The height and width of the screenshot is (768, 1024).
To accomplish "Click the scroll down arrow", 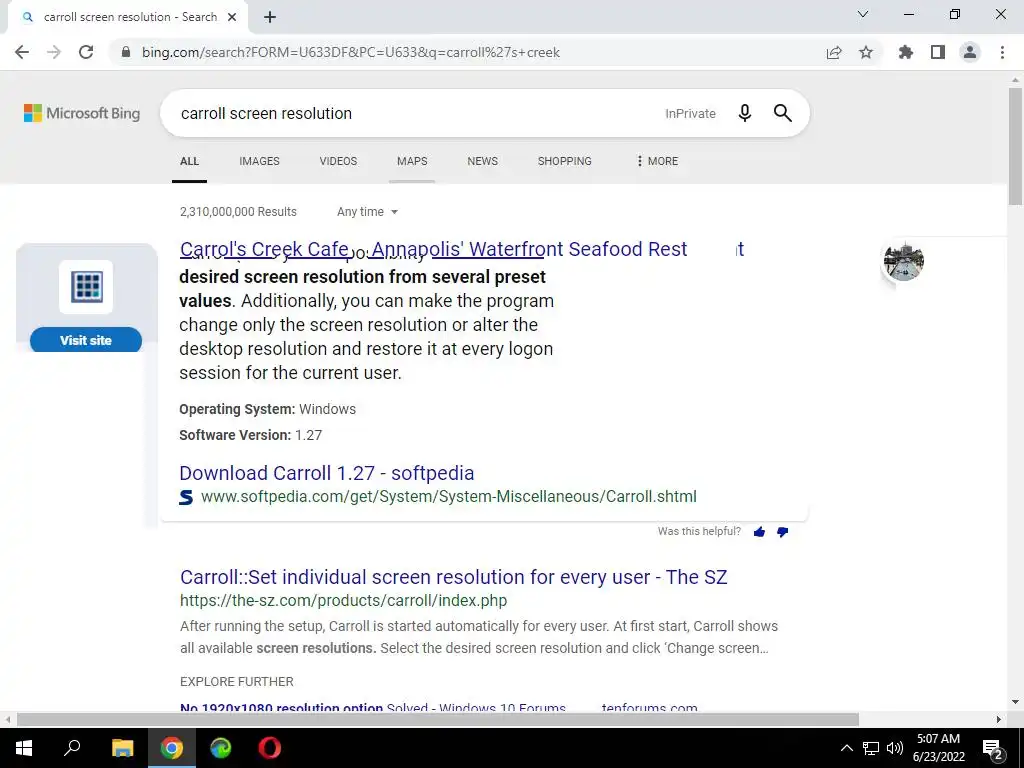I will pos(1015,703).
